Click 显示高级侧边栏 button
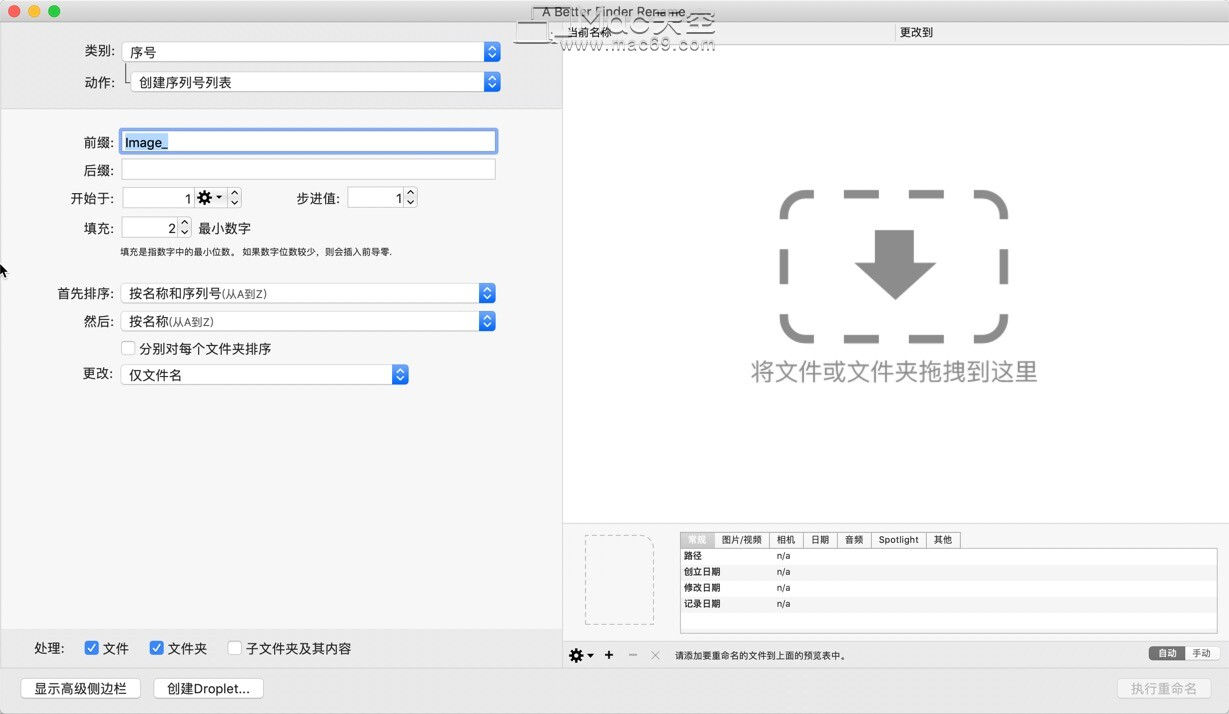This screenshot has height=714, width=1229. coord(81,688)
